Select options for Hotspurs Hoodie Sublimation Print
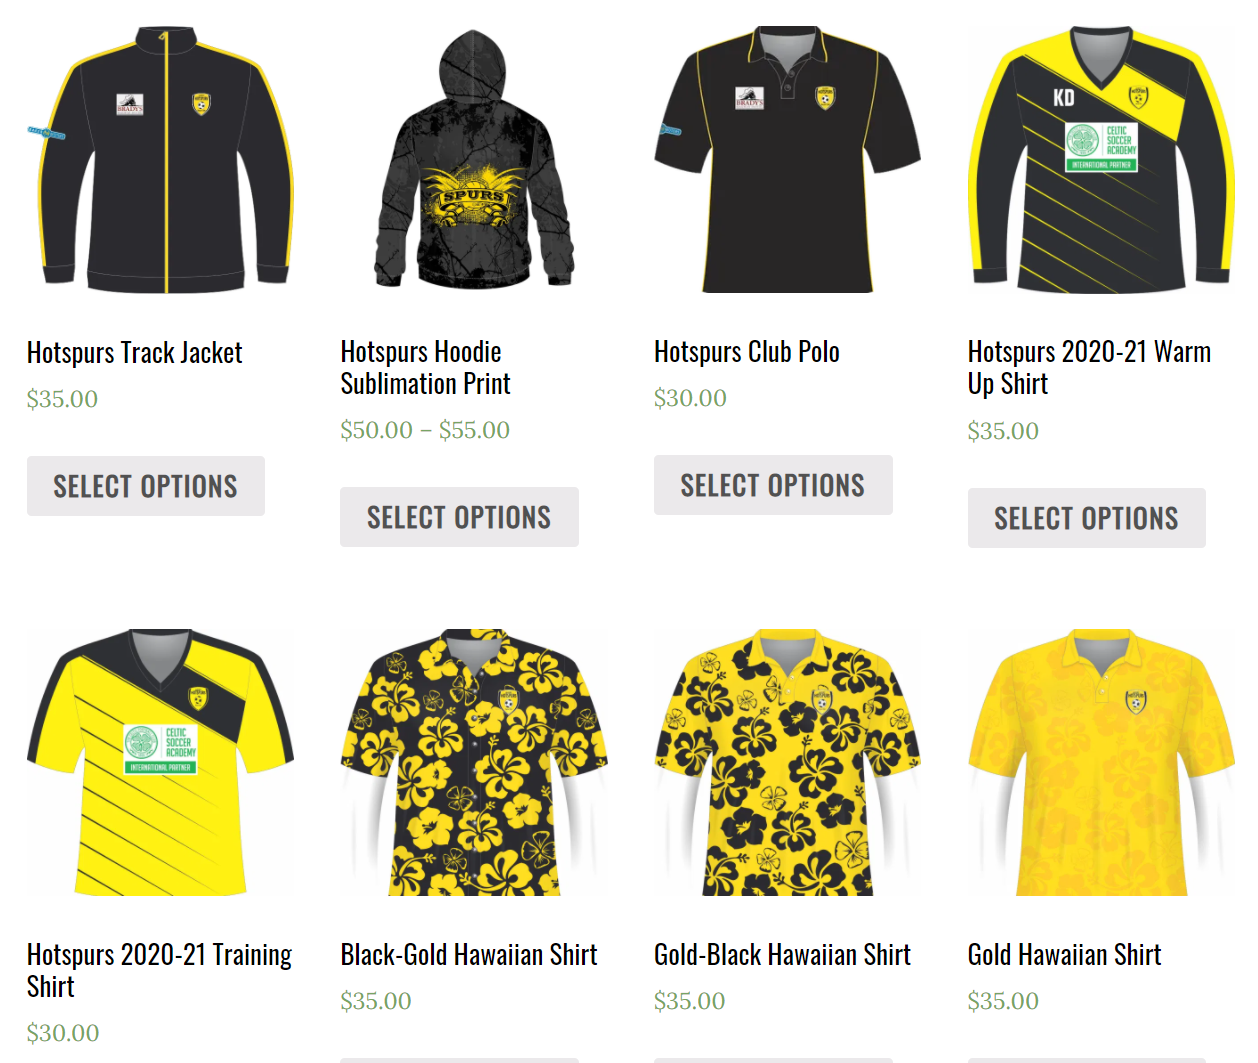The image size is (1258, 1063). 459,517
